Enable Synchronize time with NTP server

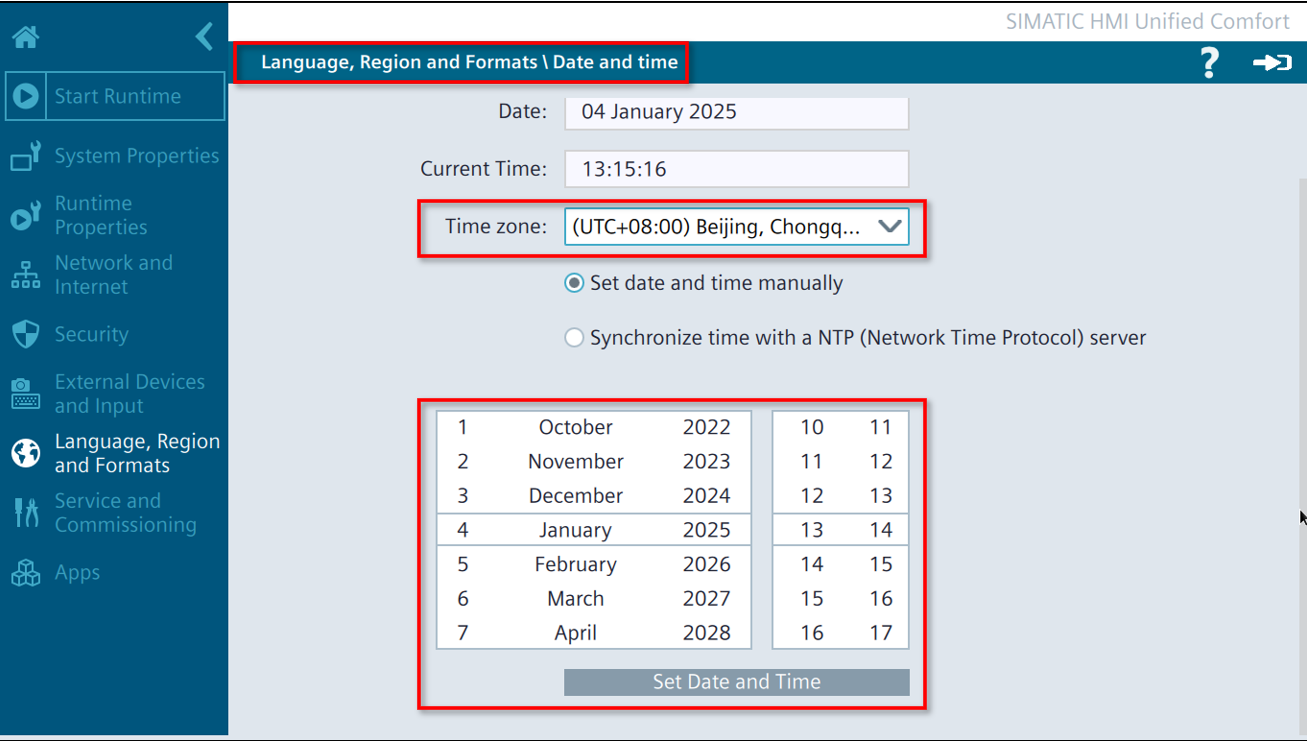(574, 338)
